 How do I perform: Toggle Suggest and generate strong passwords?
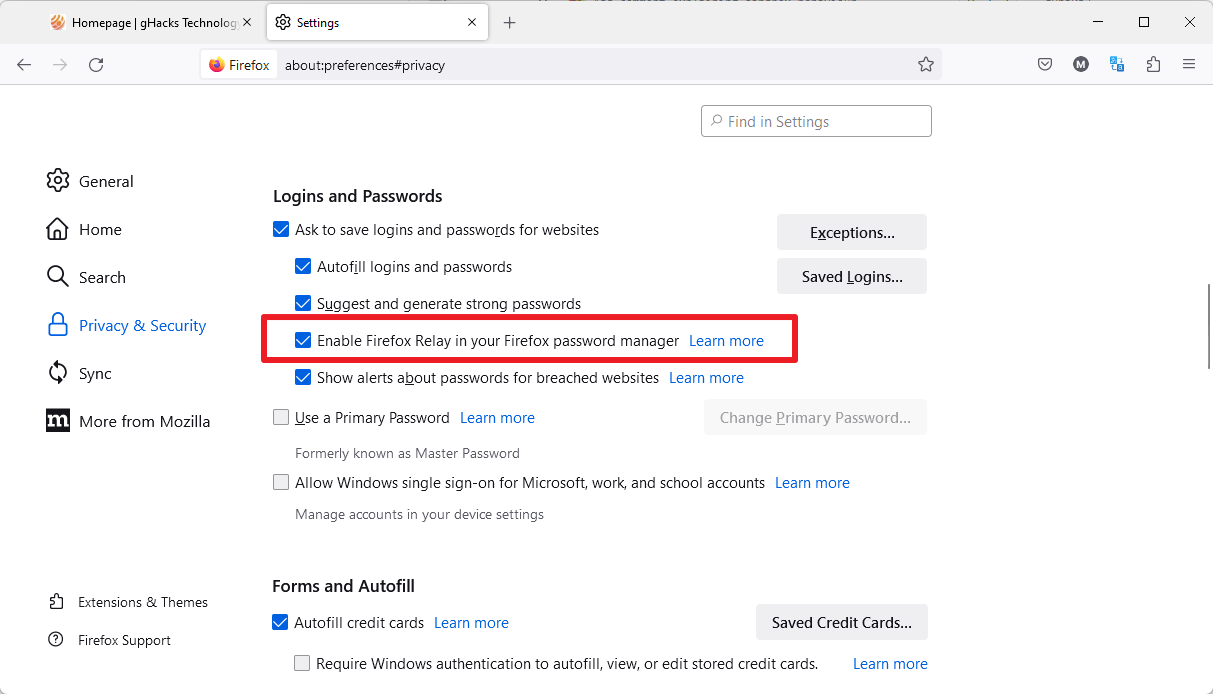coord(303,303)
